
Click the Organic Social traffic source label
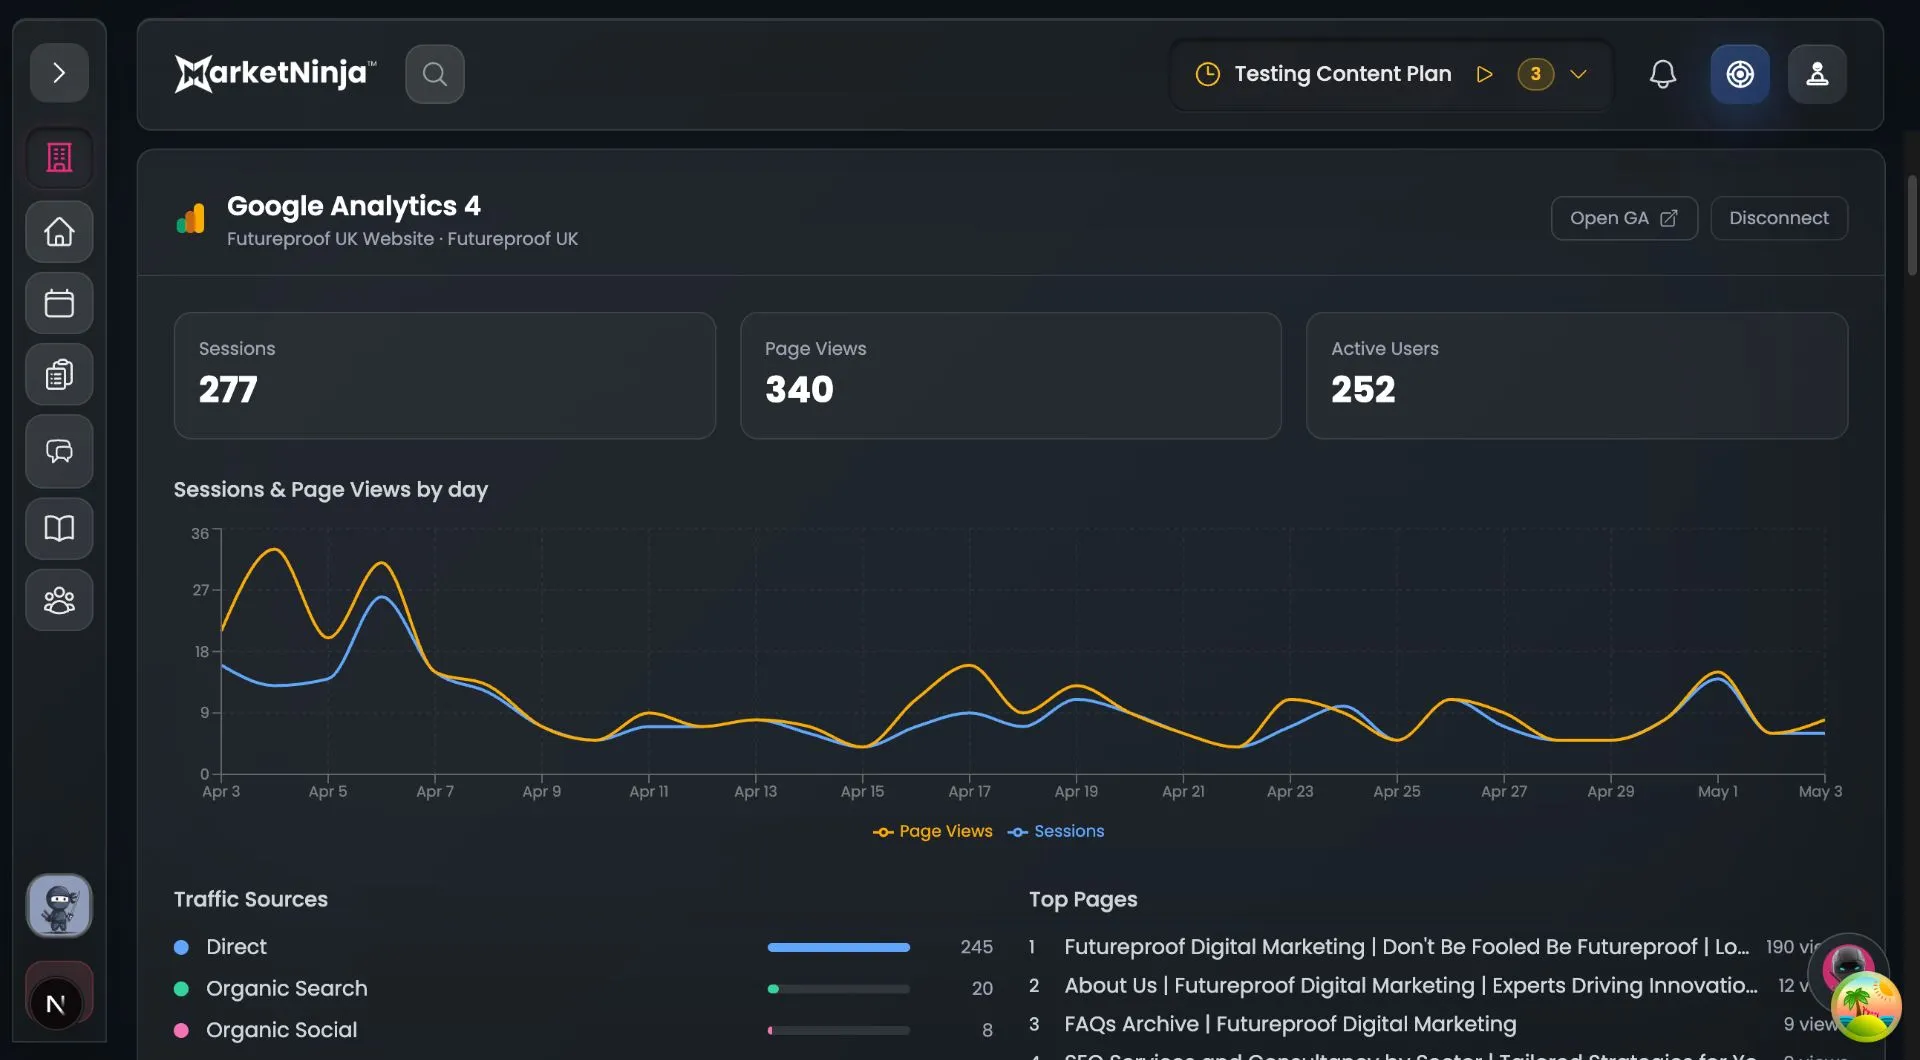click(x=281, y=1030)
